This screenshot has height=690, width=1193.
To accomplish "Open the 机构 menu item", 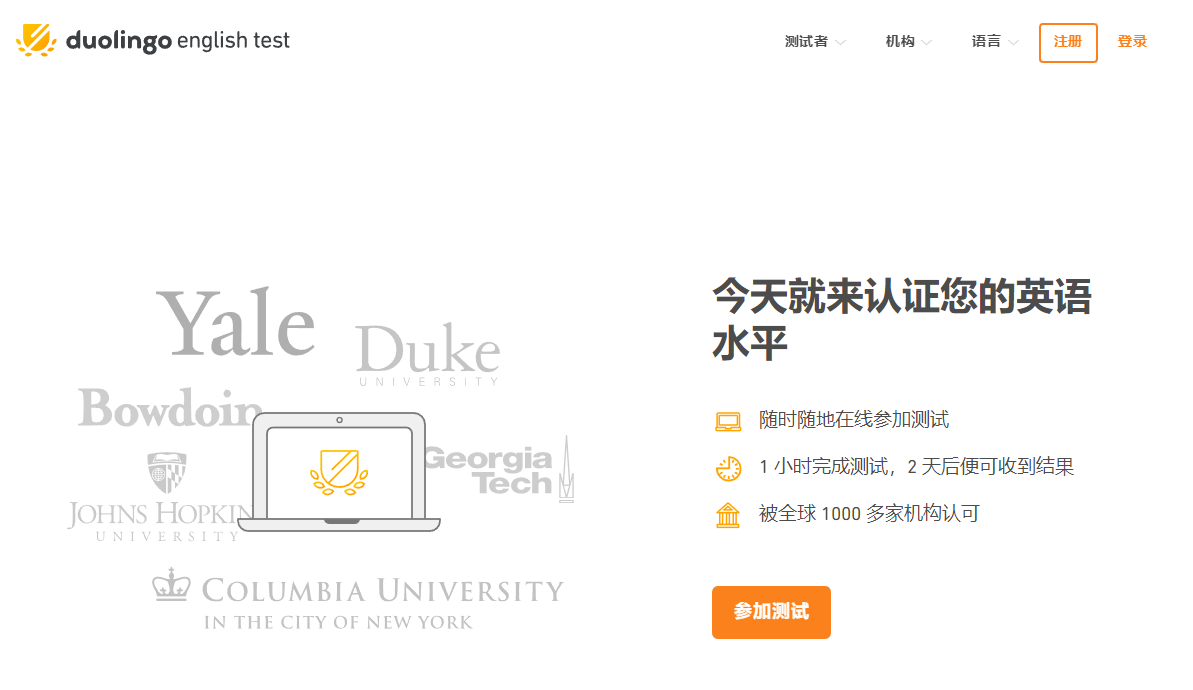I will coord(900,42).
